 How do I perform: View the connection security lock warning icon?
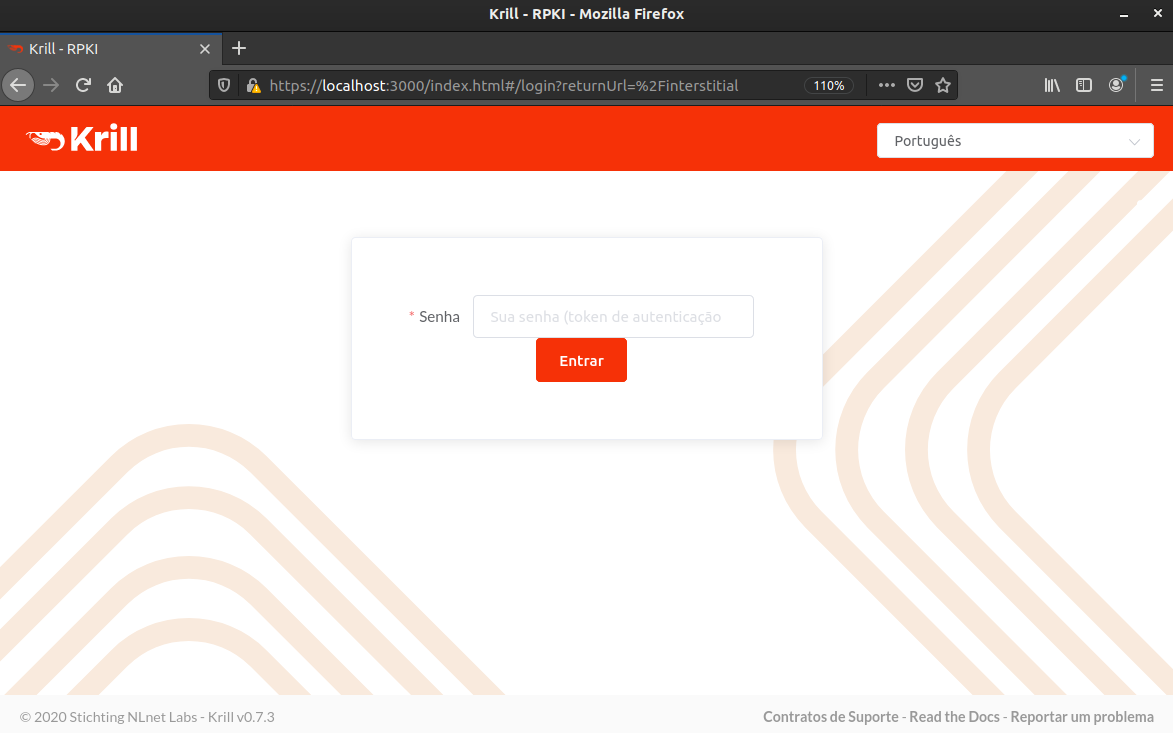pyautogui.click(x=254, y=85)
